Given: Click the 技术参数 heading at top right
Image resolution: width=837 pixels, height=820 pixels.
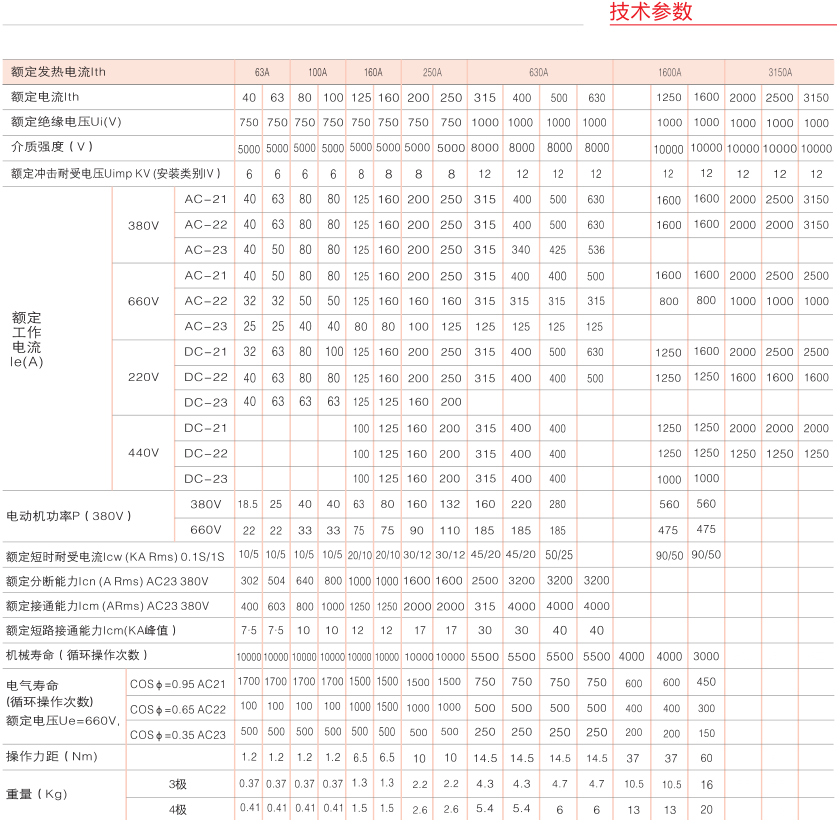Looking at the screenshot, I should tap(650, 13).
